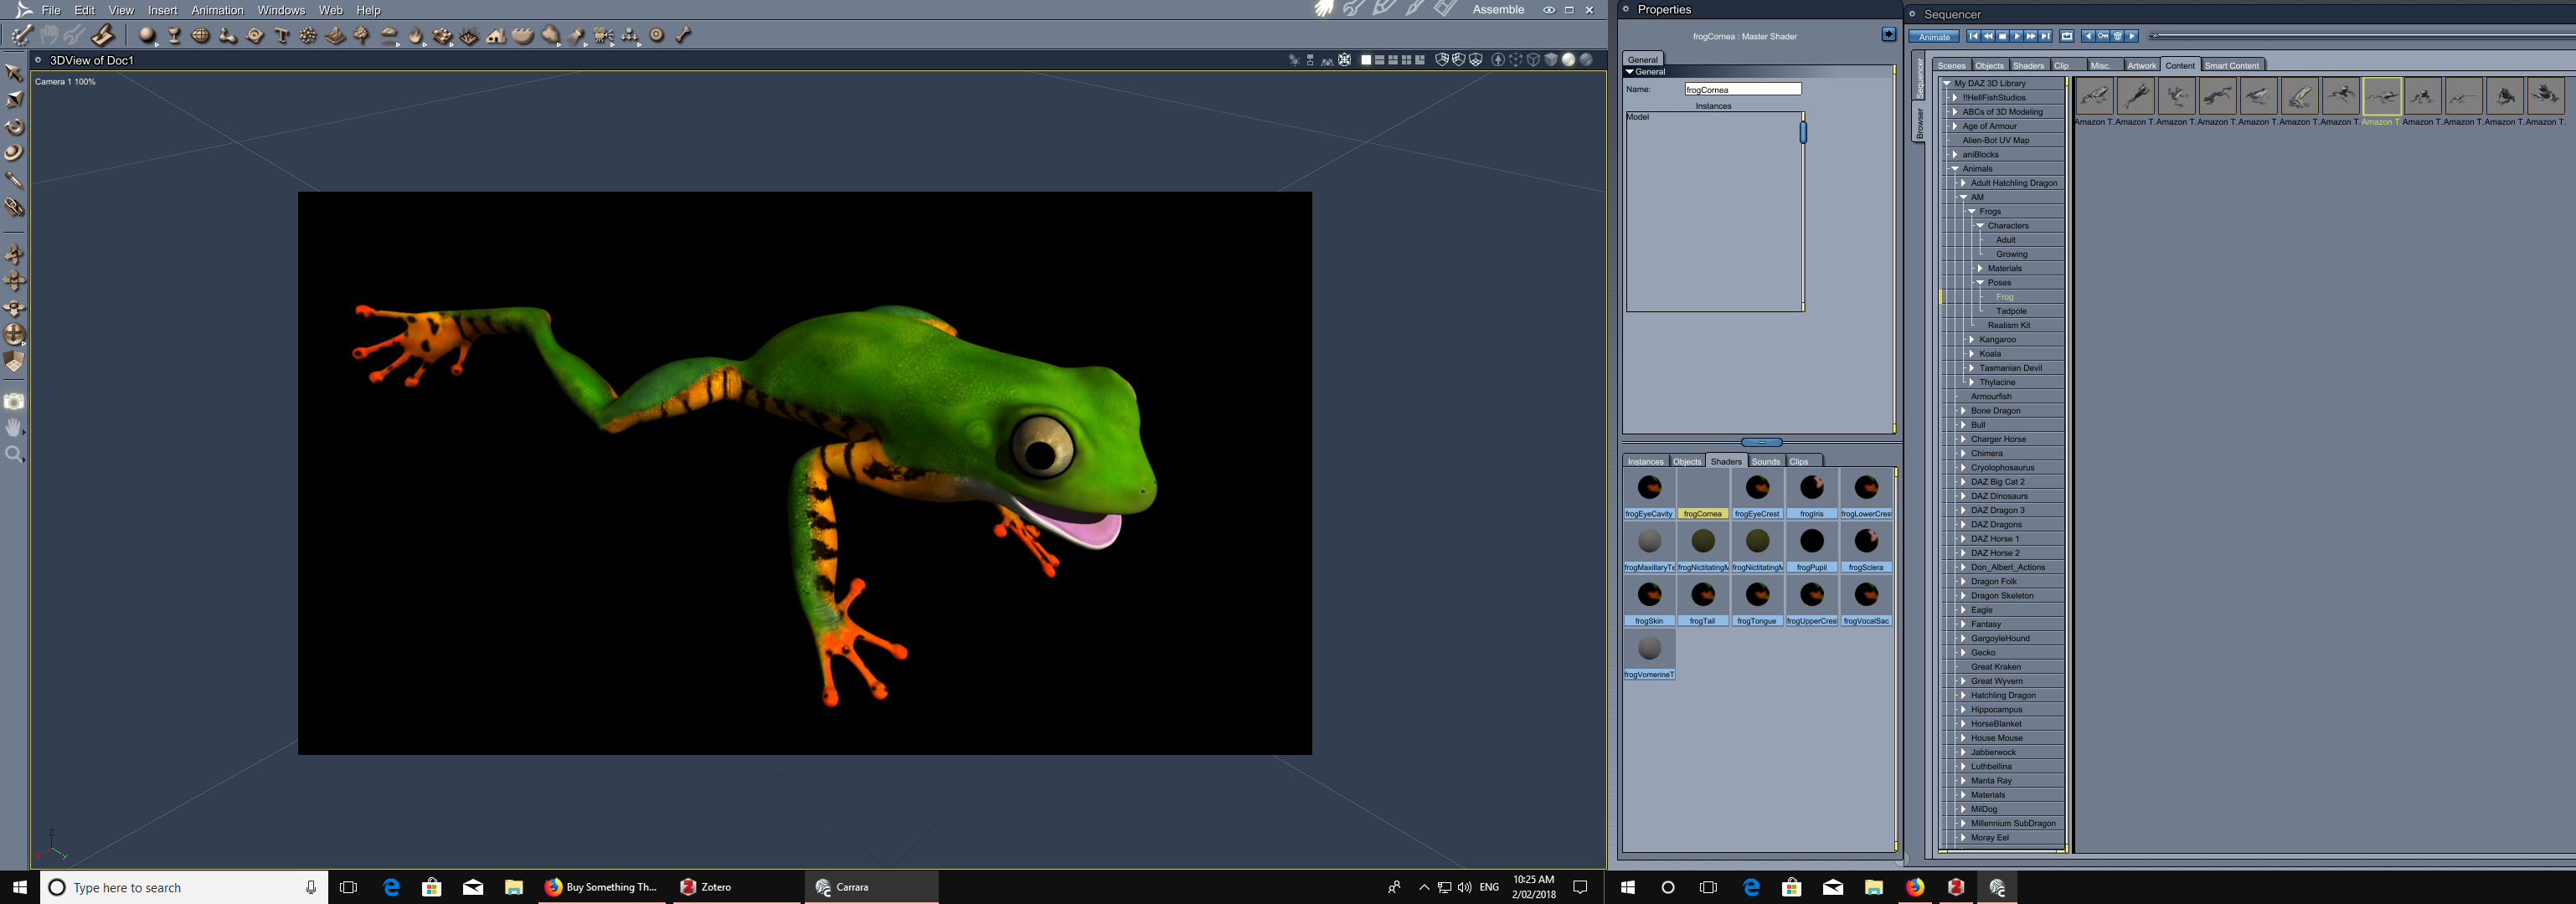Toggle the eye preview icon beside Assemble
This screenshot has height=904, width=2576.
pyautogui.click(x=1548, y=10)
